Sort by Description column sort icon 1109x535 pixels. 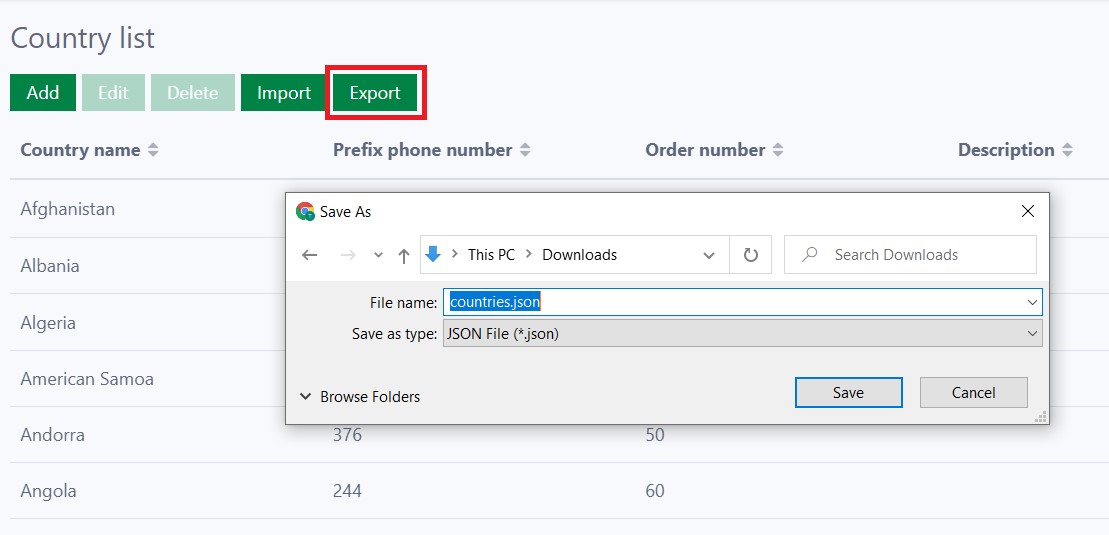point(1067,150)
